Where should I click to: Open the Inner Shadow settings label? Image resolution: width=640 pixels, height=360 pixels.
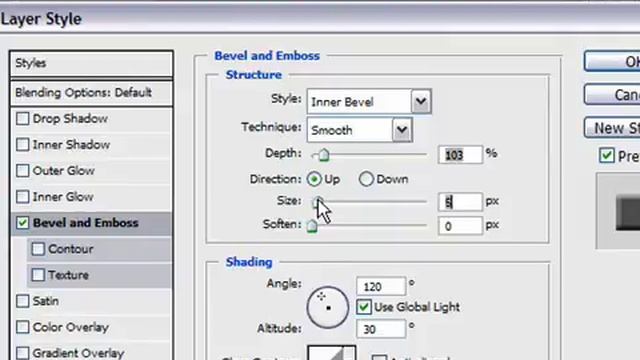[71, 144]
